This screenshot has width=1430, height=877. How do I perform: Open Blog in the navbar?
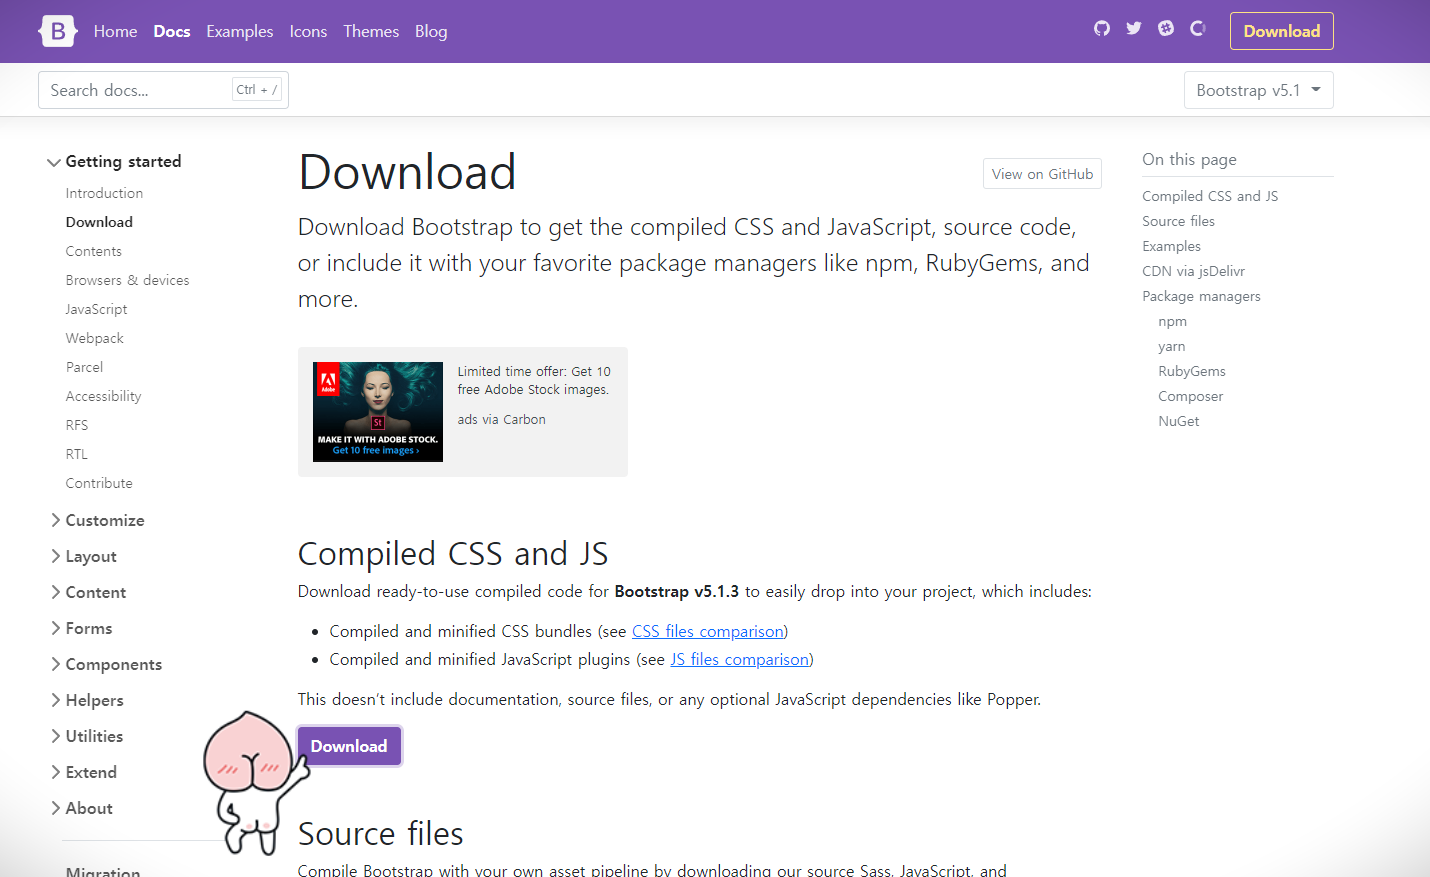431,31
